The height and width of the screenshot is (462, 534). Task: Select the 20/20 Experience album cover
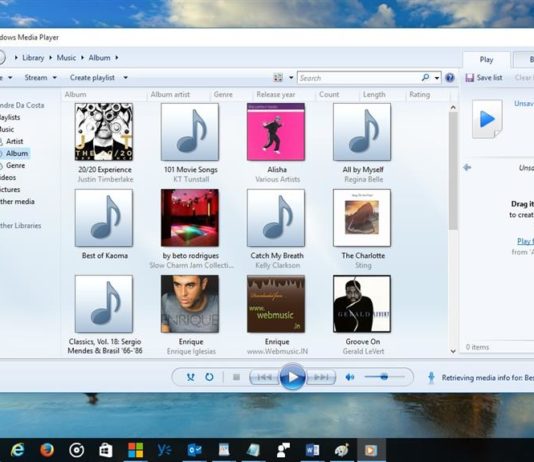104,132
